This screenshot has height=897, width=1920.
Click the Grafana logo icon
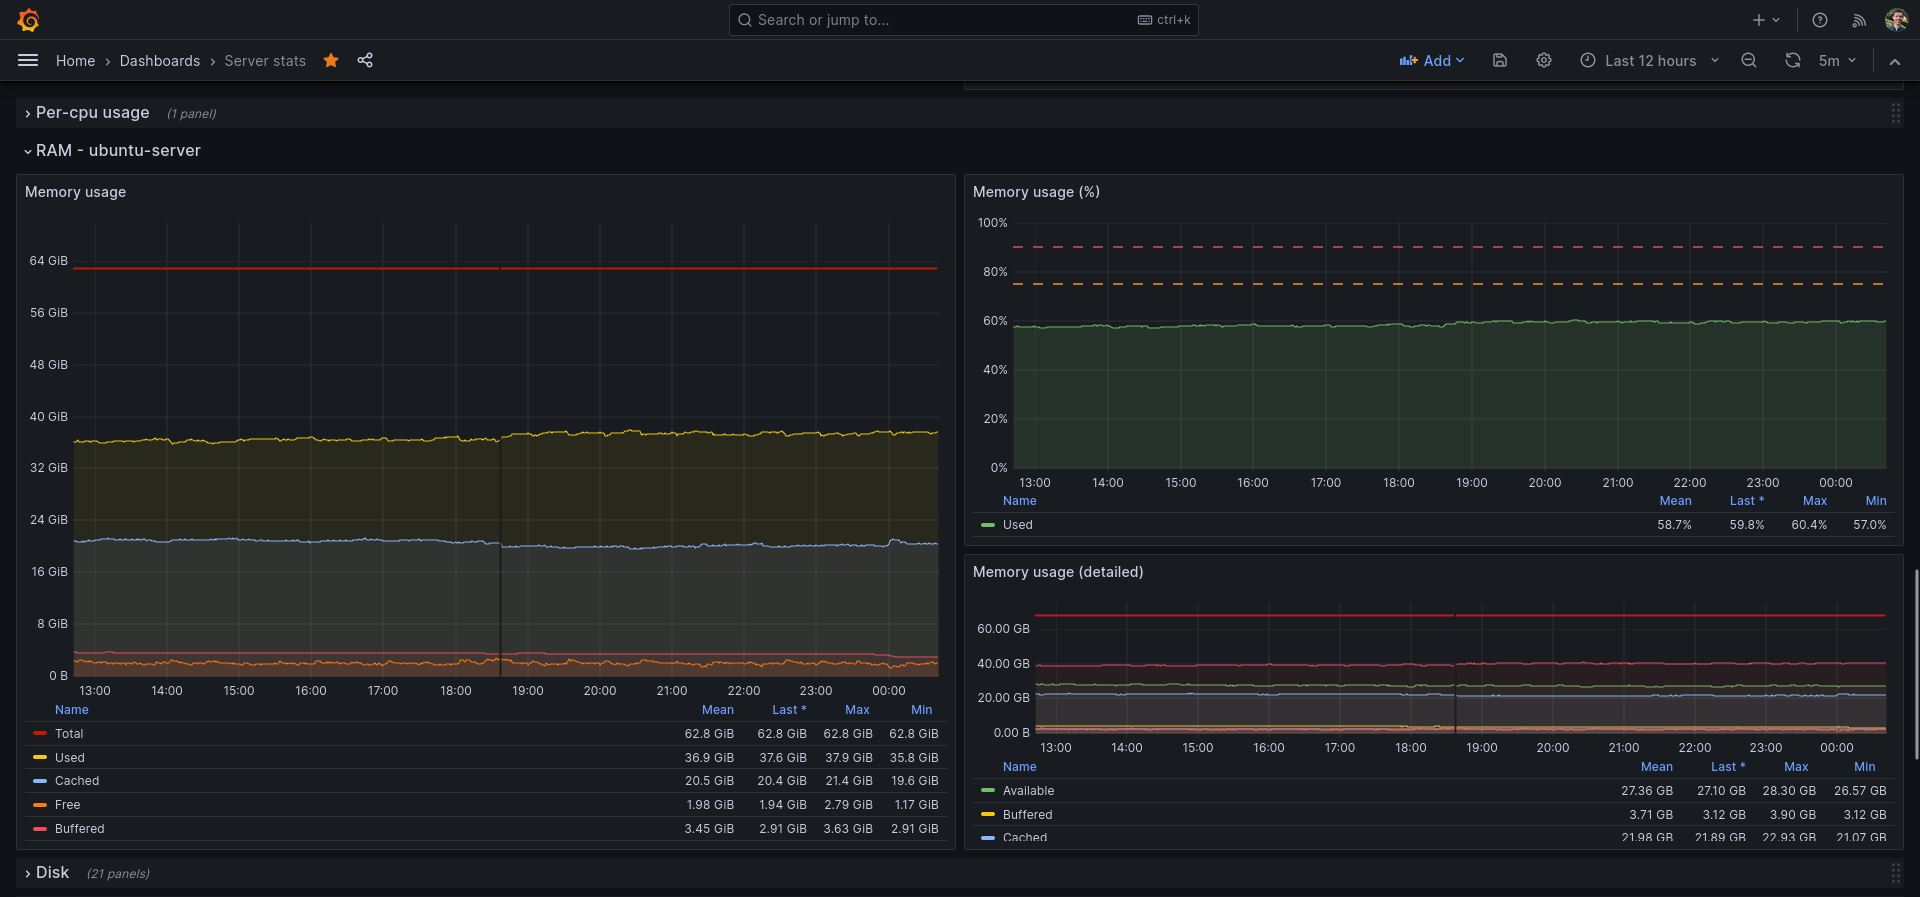[28, 20]
